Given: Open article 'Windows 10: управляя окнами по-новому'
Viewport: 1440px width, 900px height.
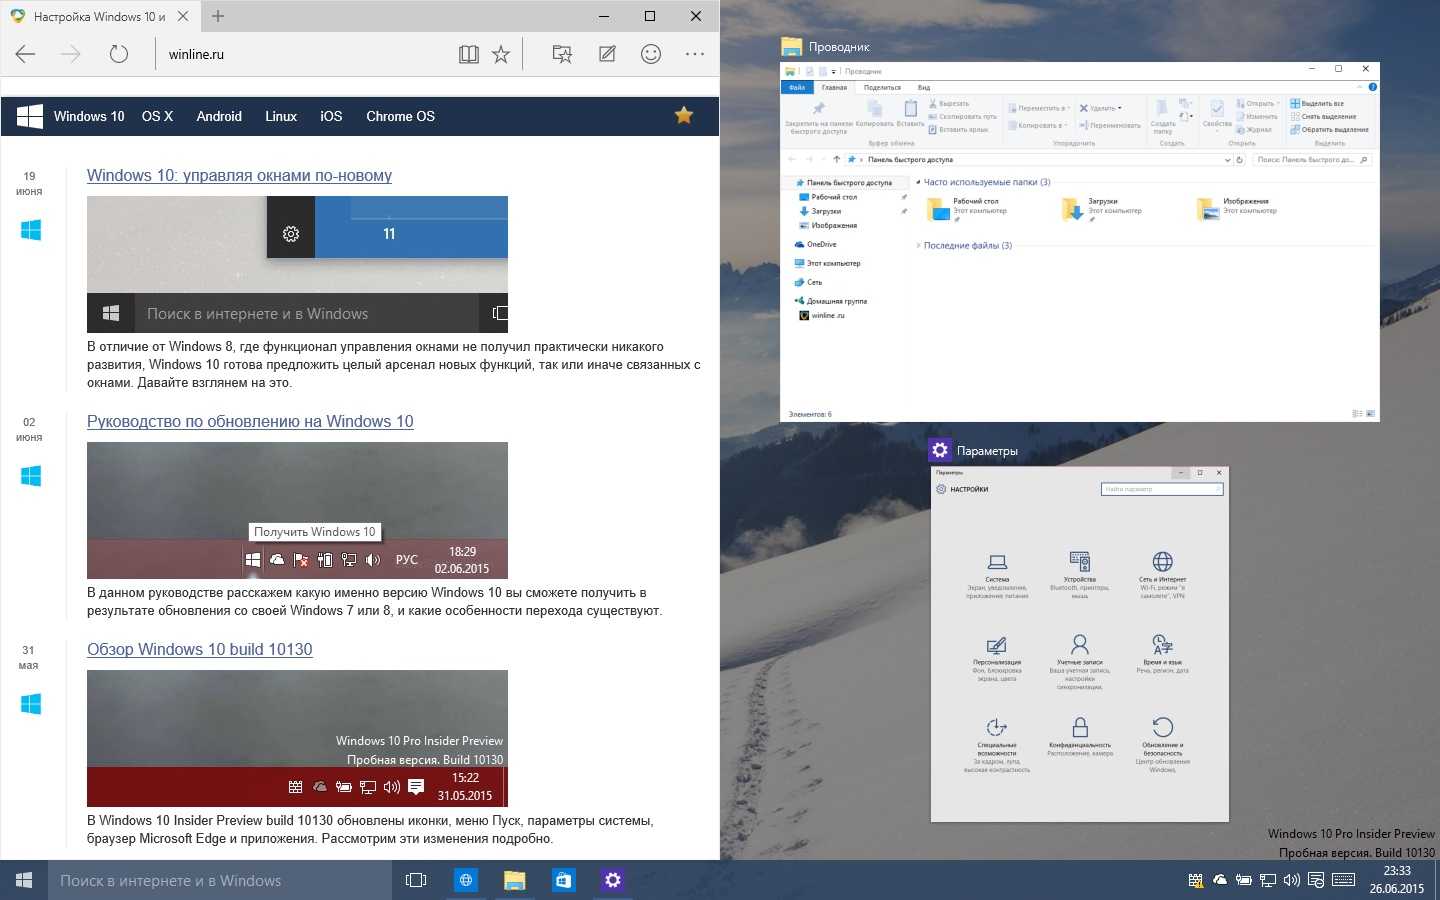Looking at the screenshot, I should click(239, 175).
